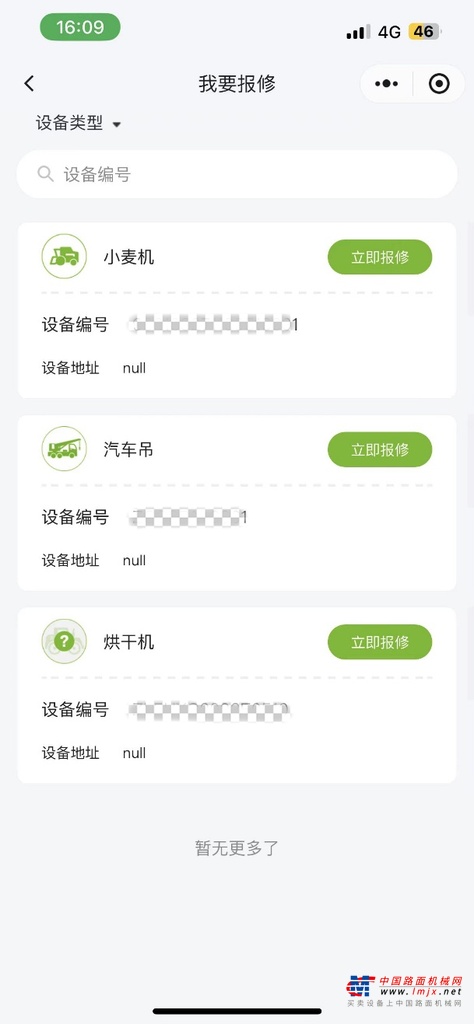Viewport: 474px width, 1024px height.
Task: Tap the question-mark icon for 烘干机
Action: pos(64,641)
